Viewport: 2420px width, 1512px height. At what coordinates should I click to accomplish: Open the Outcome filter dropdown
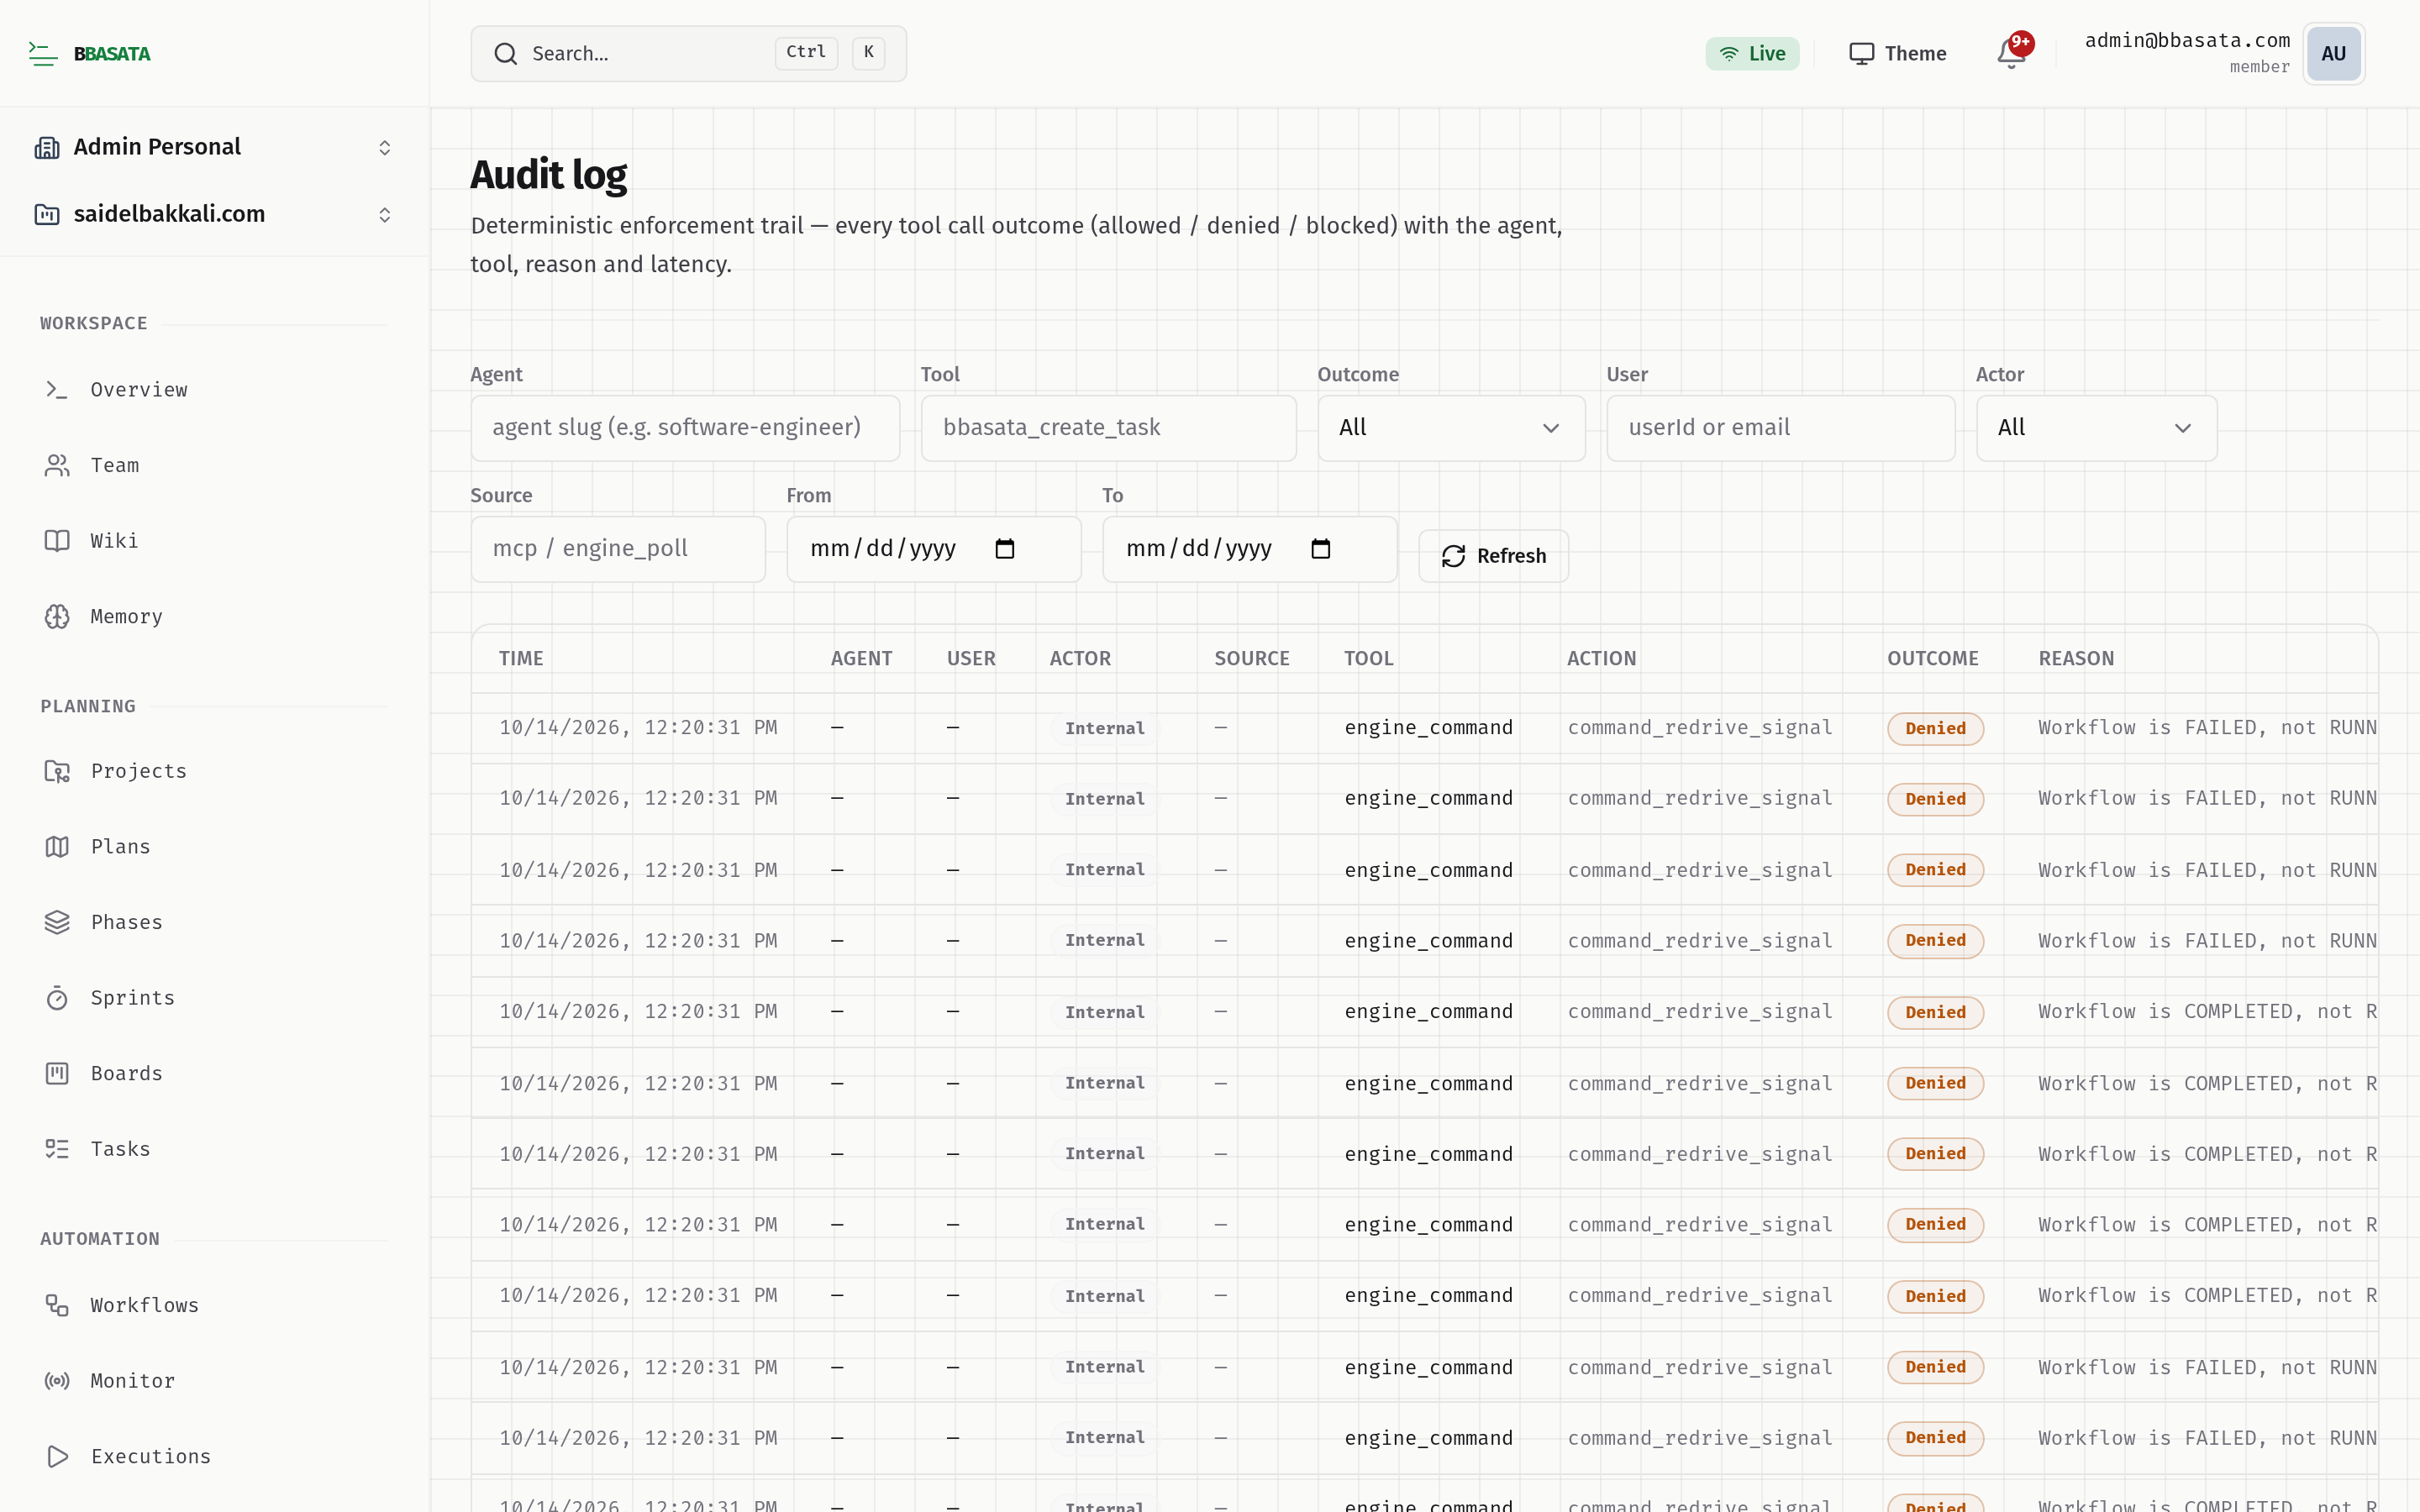point(1451,428)
